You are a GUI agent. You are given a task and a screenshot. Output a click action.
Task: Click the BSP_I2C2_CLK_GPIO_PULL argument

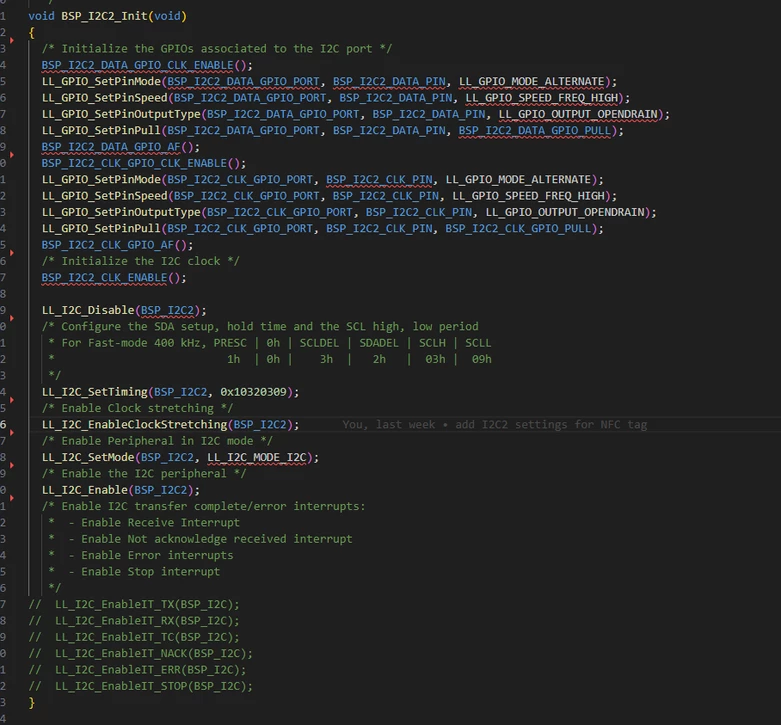518,229
